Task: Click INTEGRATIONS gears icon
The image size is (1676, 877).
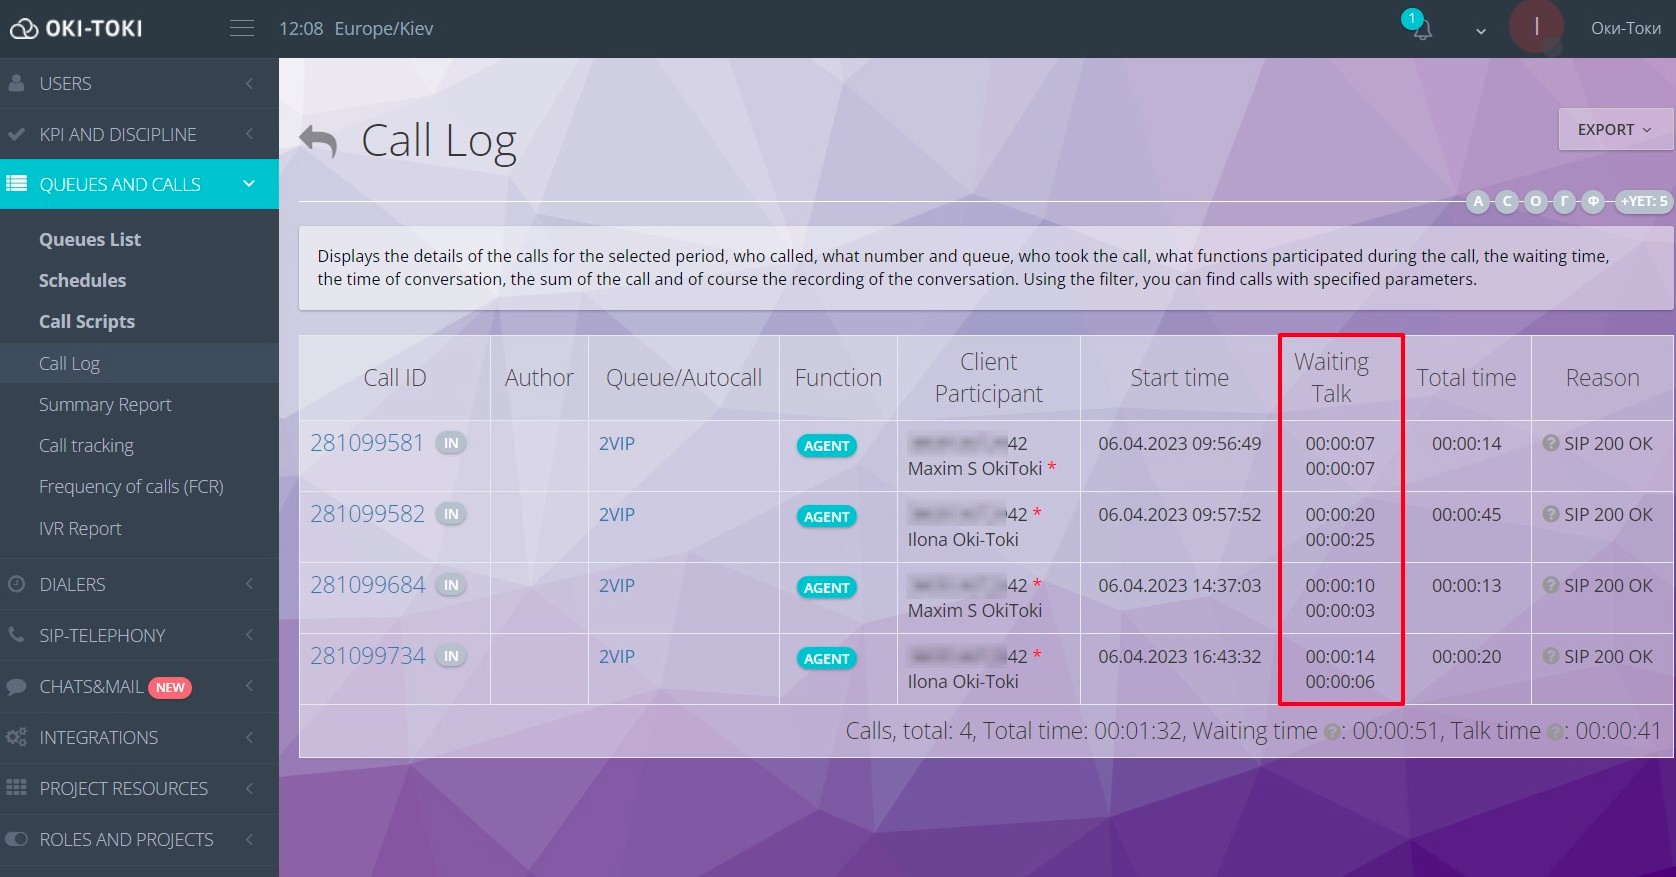Action: tap(16, 737)
